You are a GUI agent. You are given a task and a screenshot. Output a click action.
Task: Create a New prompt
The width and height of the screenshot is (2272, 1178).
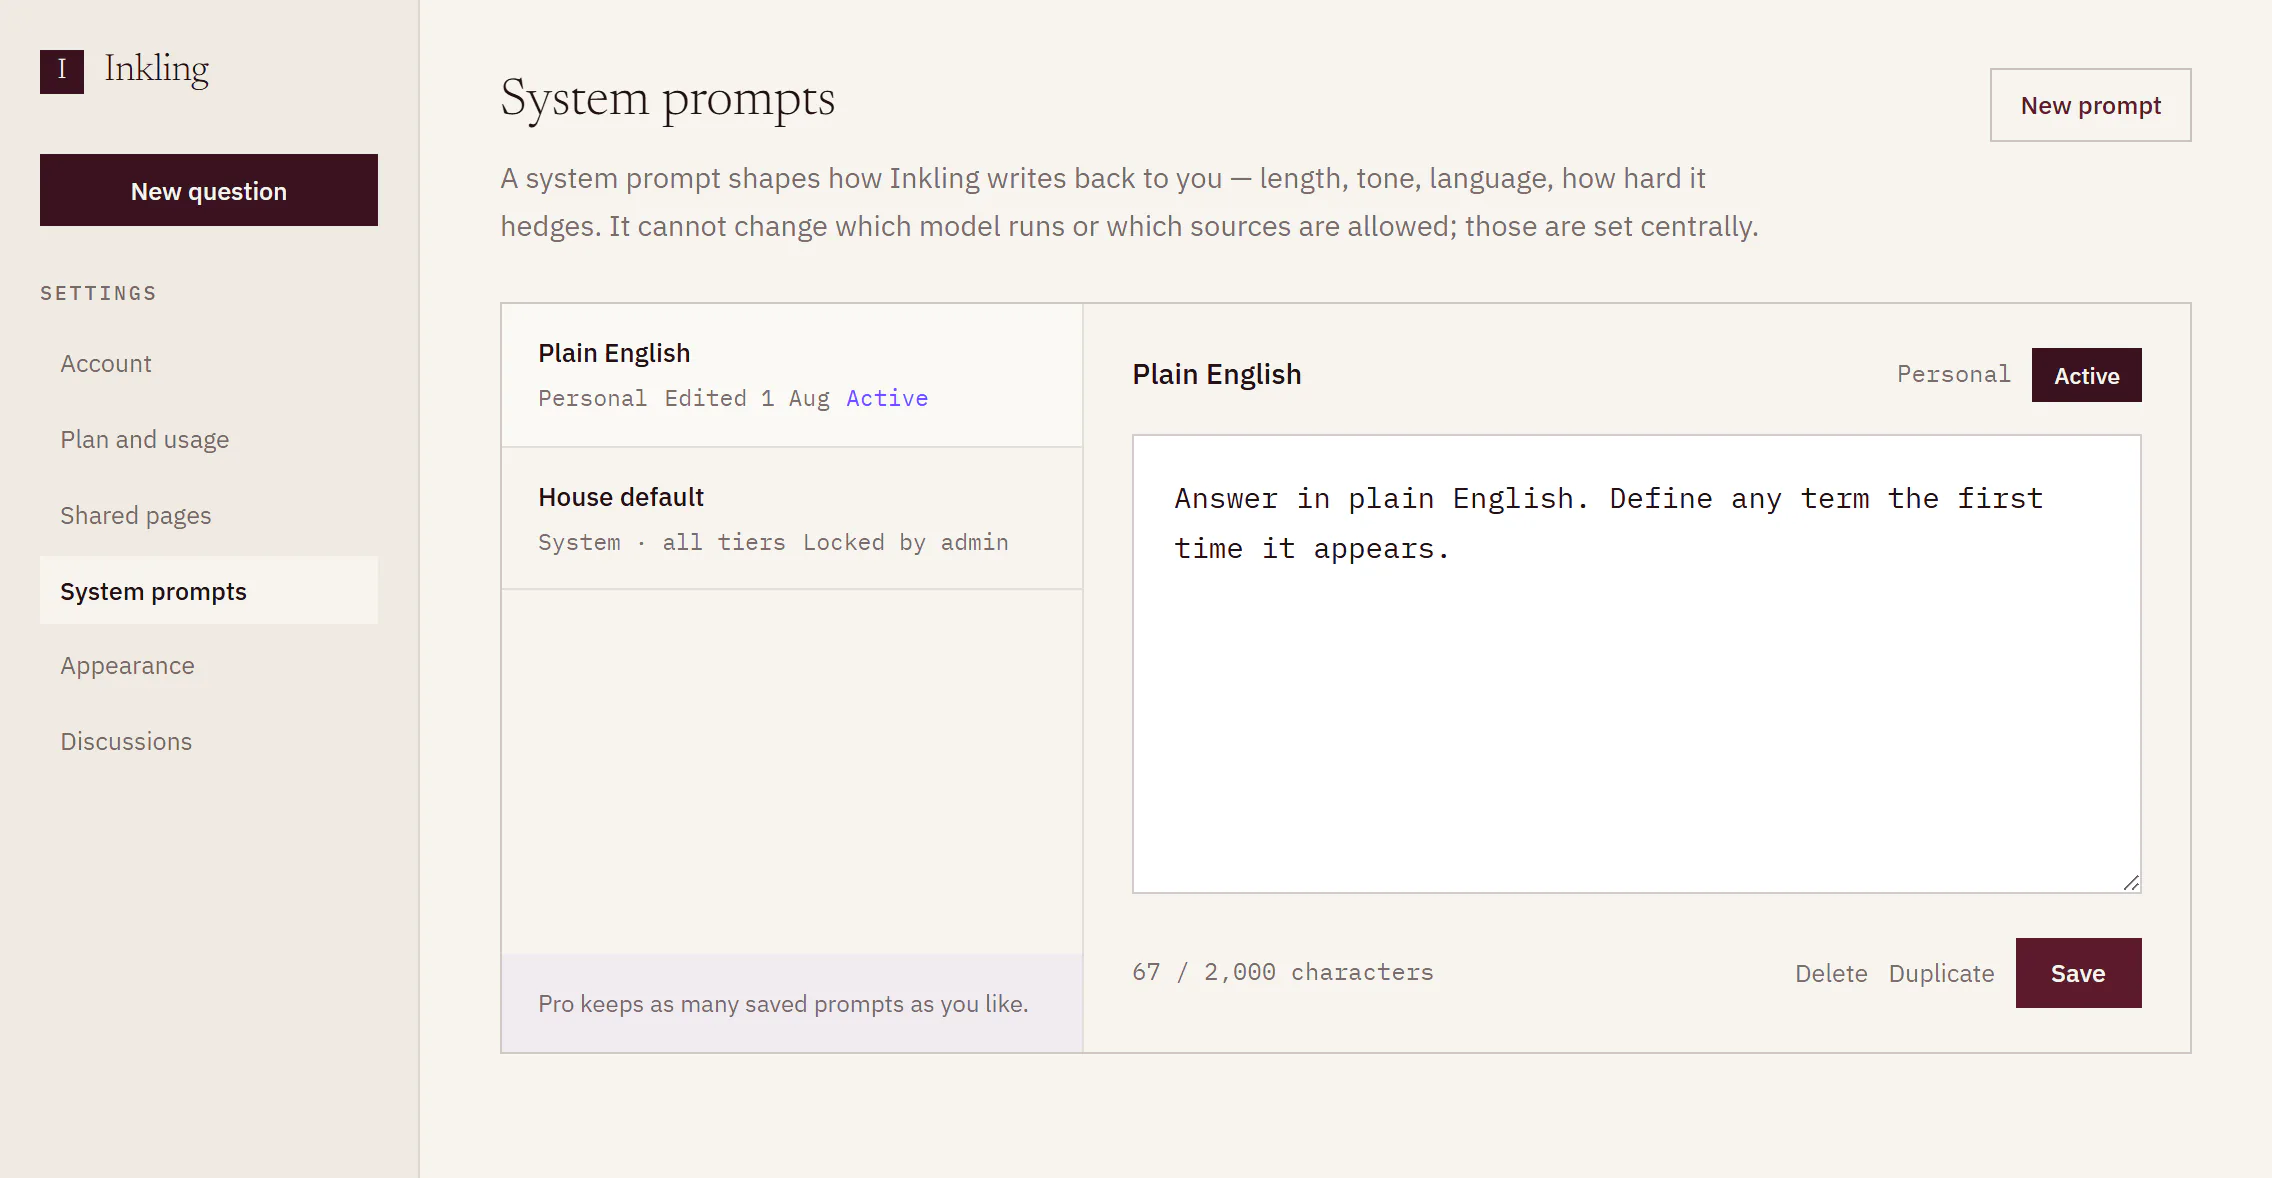tap(2090, 105)
